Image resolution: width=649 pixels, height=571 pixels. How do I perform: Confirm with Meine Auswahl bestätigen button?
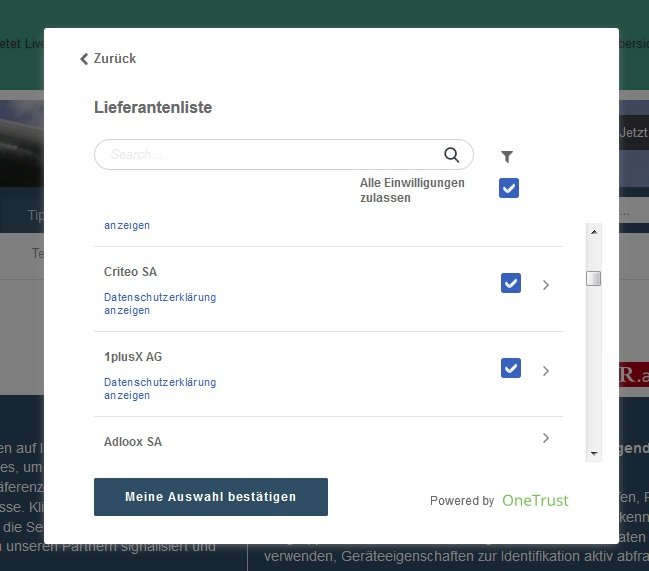(211, 497)
